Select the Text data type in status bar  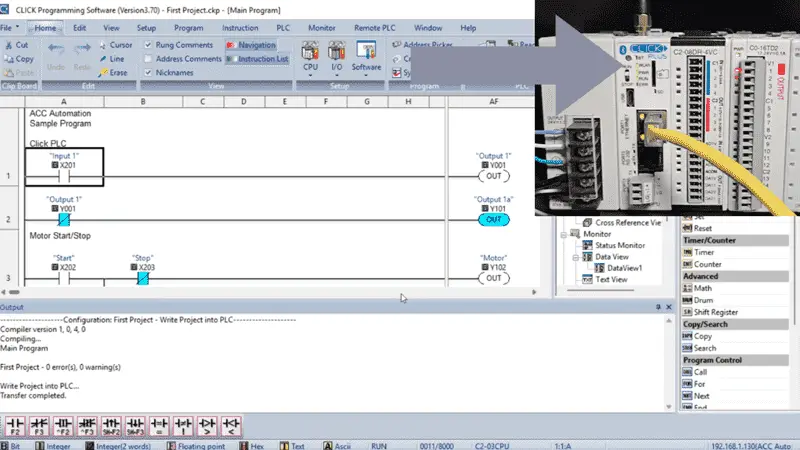click(x=292, y=446)
